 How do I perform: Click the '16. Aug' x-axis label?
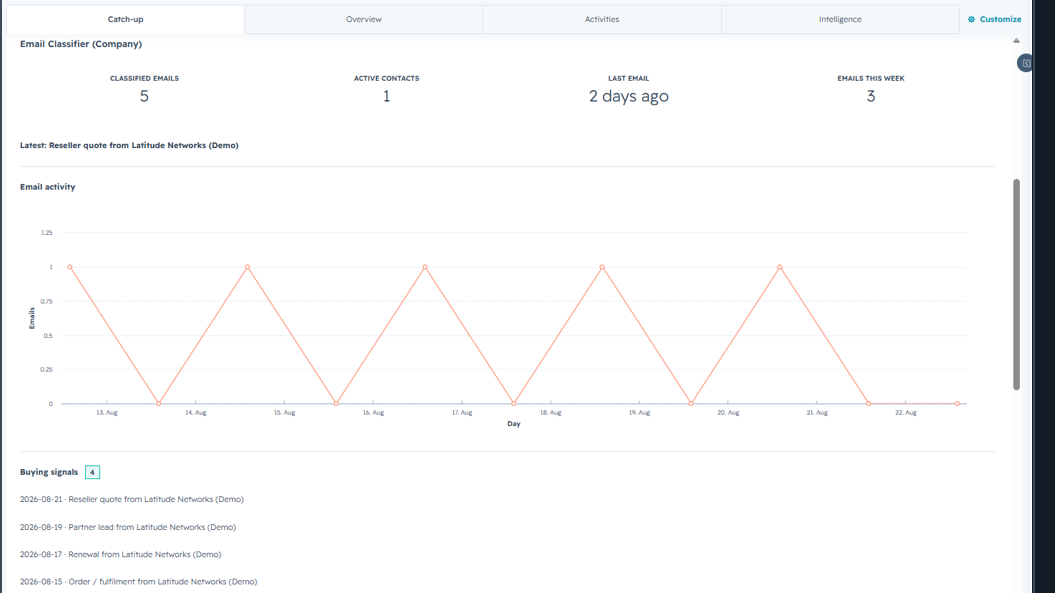click(373, 413)
